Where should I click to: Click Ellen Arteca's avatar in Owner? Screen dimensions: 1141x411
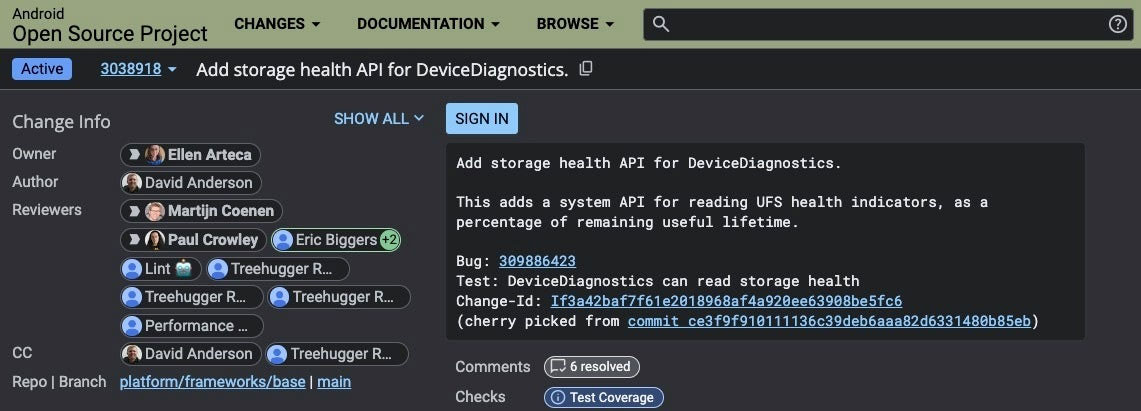tap(155, 155)
